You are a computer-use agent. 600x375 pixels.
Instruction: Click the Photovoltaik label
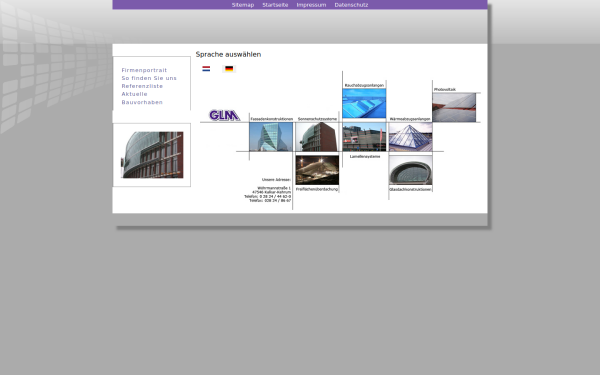(x=445, y=90)
